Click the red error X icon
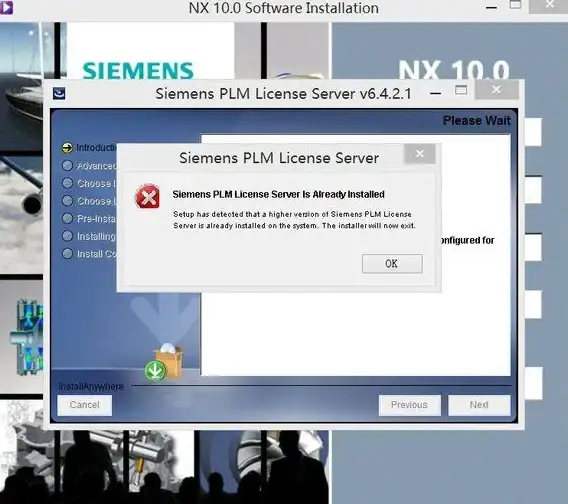 coord(148,196)
